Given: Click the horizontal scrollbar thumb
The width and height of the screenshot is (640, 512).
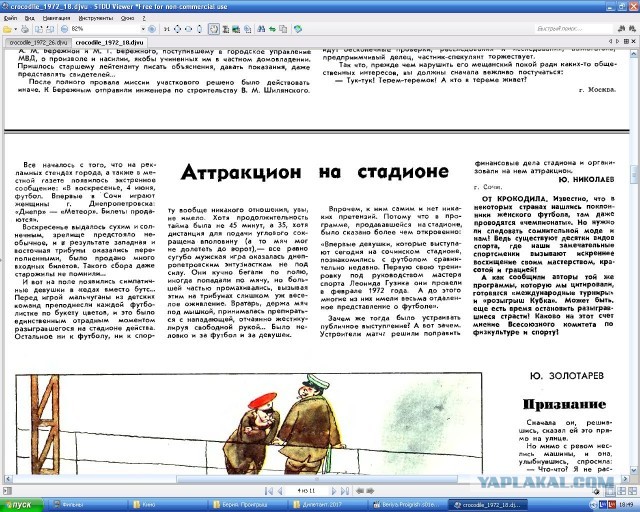Looking at the screenshot, I should [x=317, y=479].
